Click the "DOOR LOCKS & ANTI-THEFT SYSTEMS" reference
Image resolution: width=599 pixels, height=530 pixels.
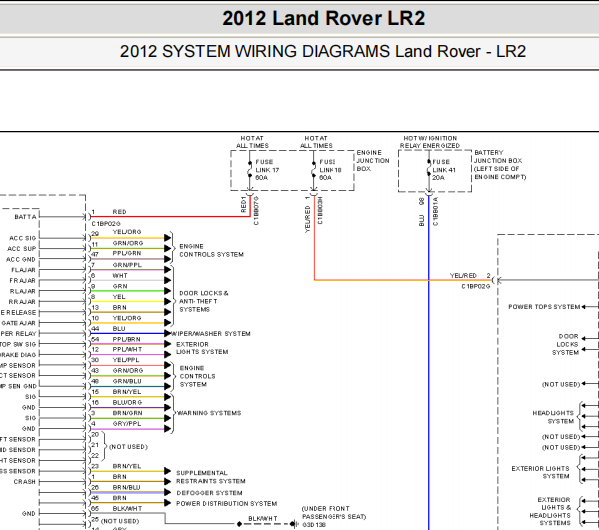click(x=204, y=301)
